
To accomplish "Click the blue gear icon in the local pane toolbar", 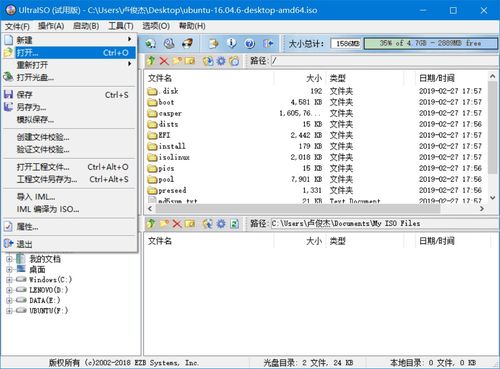I will 221,223.
